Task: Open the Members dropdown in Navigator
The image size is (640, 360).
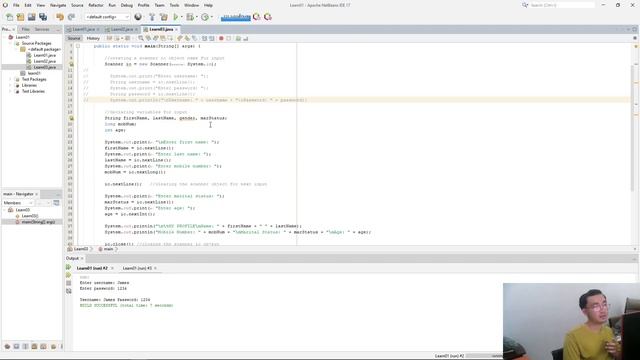Action: pos(18,203)
